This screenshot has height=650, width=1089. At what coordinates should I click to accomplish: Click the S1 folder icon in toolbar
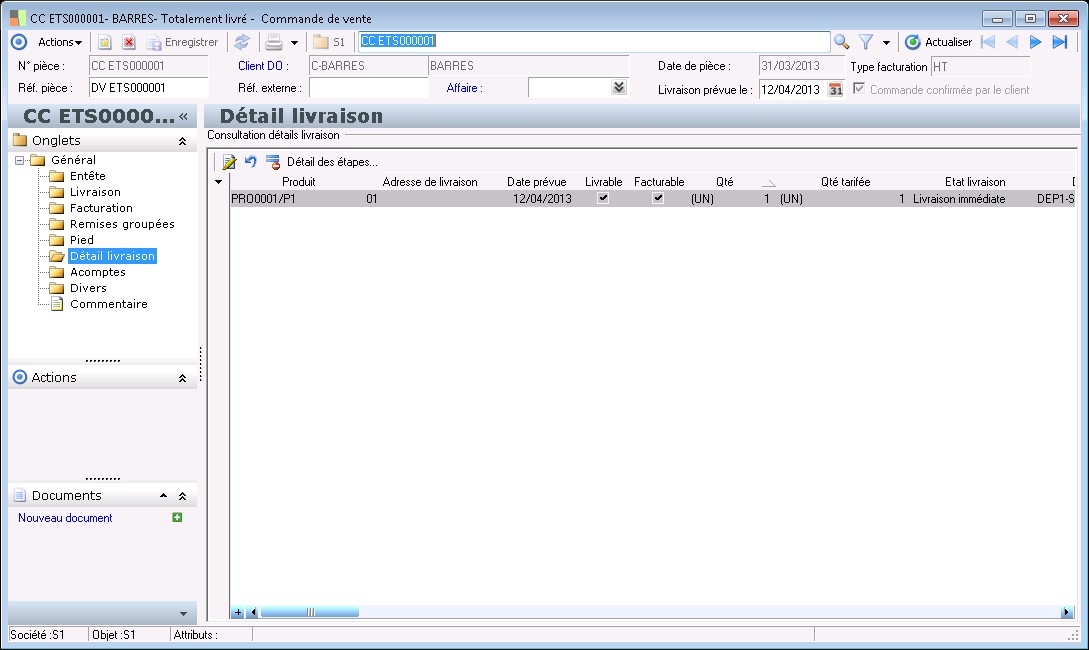pos(329,42)
